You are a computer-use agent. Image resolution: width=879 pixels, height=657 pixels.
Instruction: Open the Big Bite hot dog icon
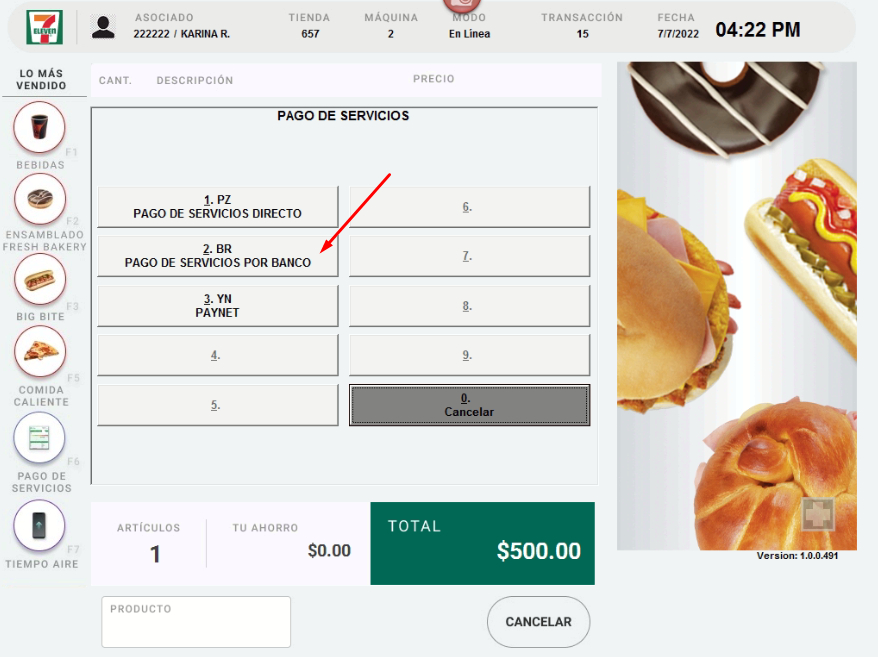click(40, 279)
